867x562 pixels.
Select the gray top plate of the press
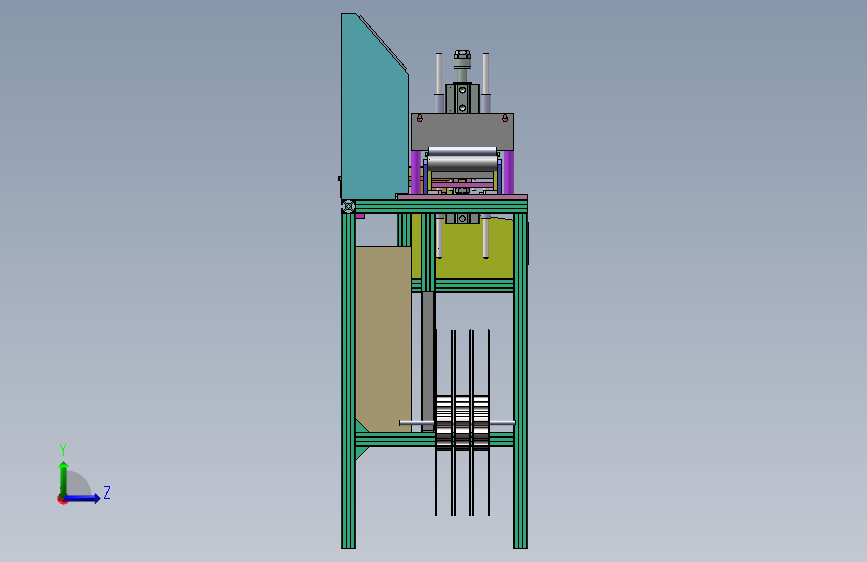pos(462,131)
